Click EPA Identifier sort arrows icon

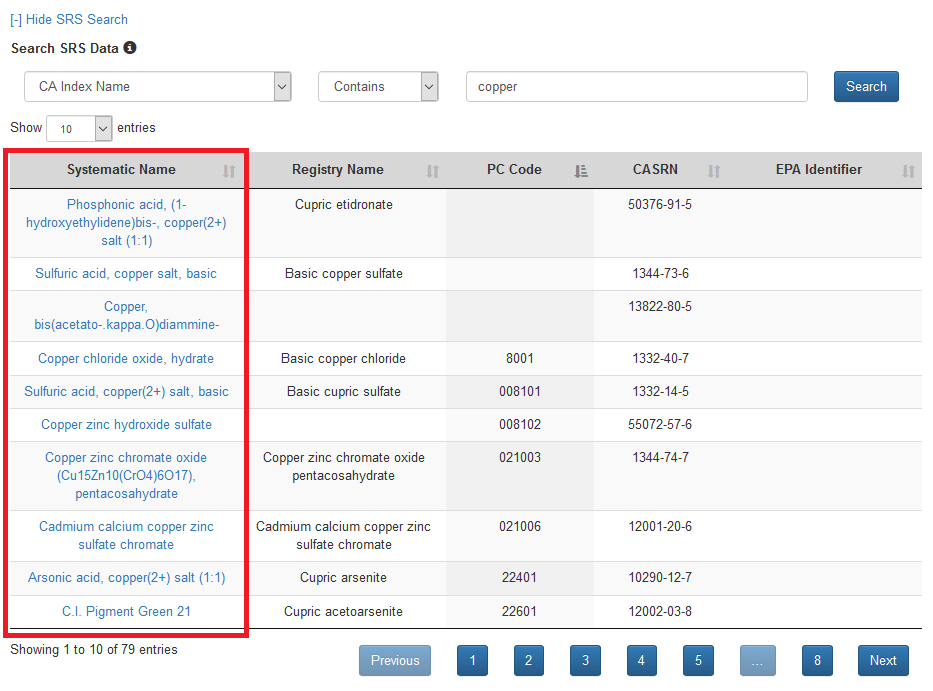(x=908, y=171)
